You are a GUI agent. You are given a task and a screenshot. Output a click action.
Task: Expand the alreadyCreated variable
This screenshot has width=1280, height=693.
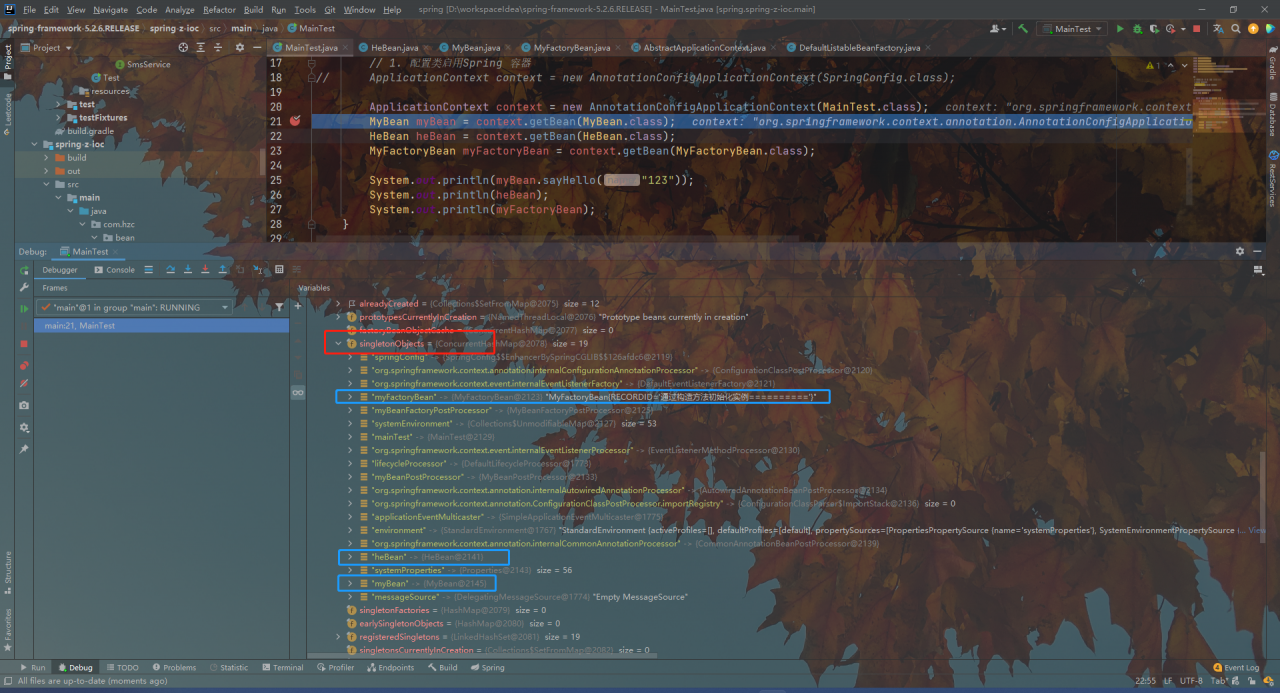[x=338, y=303]
